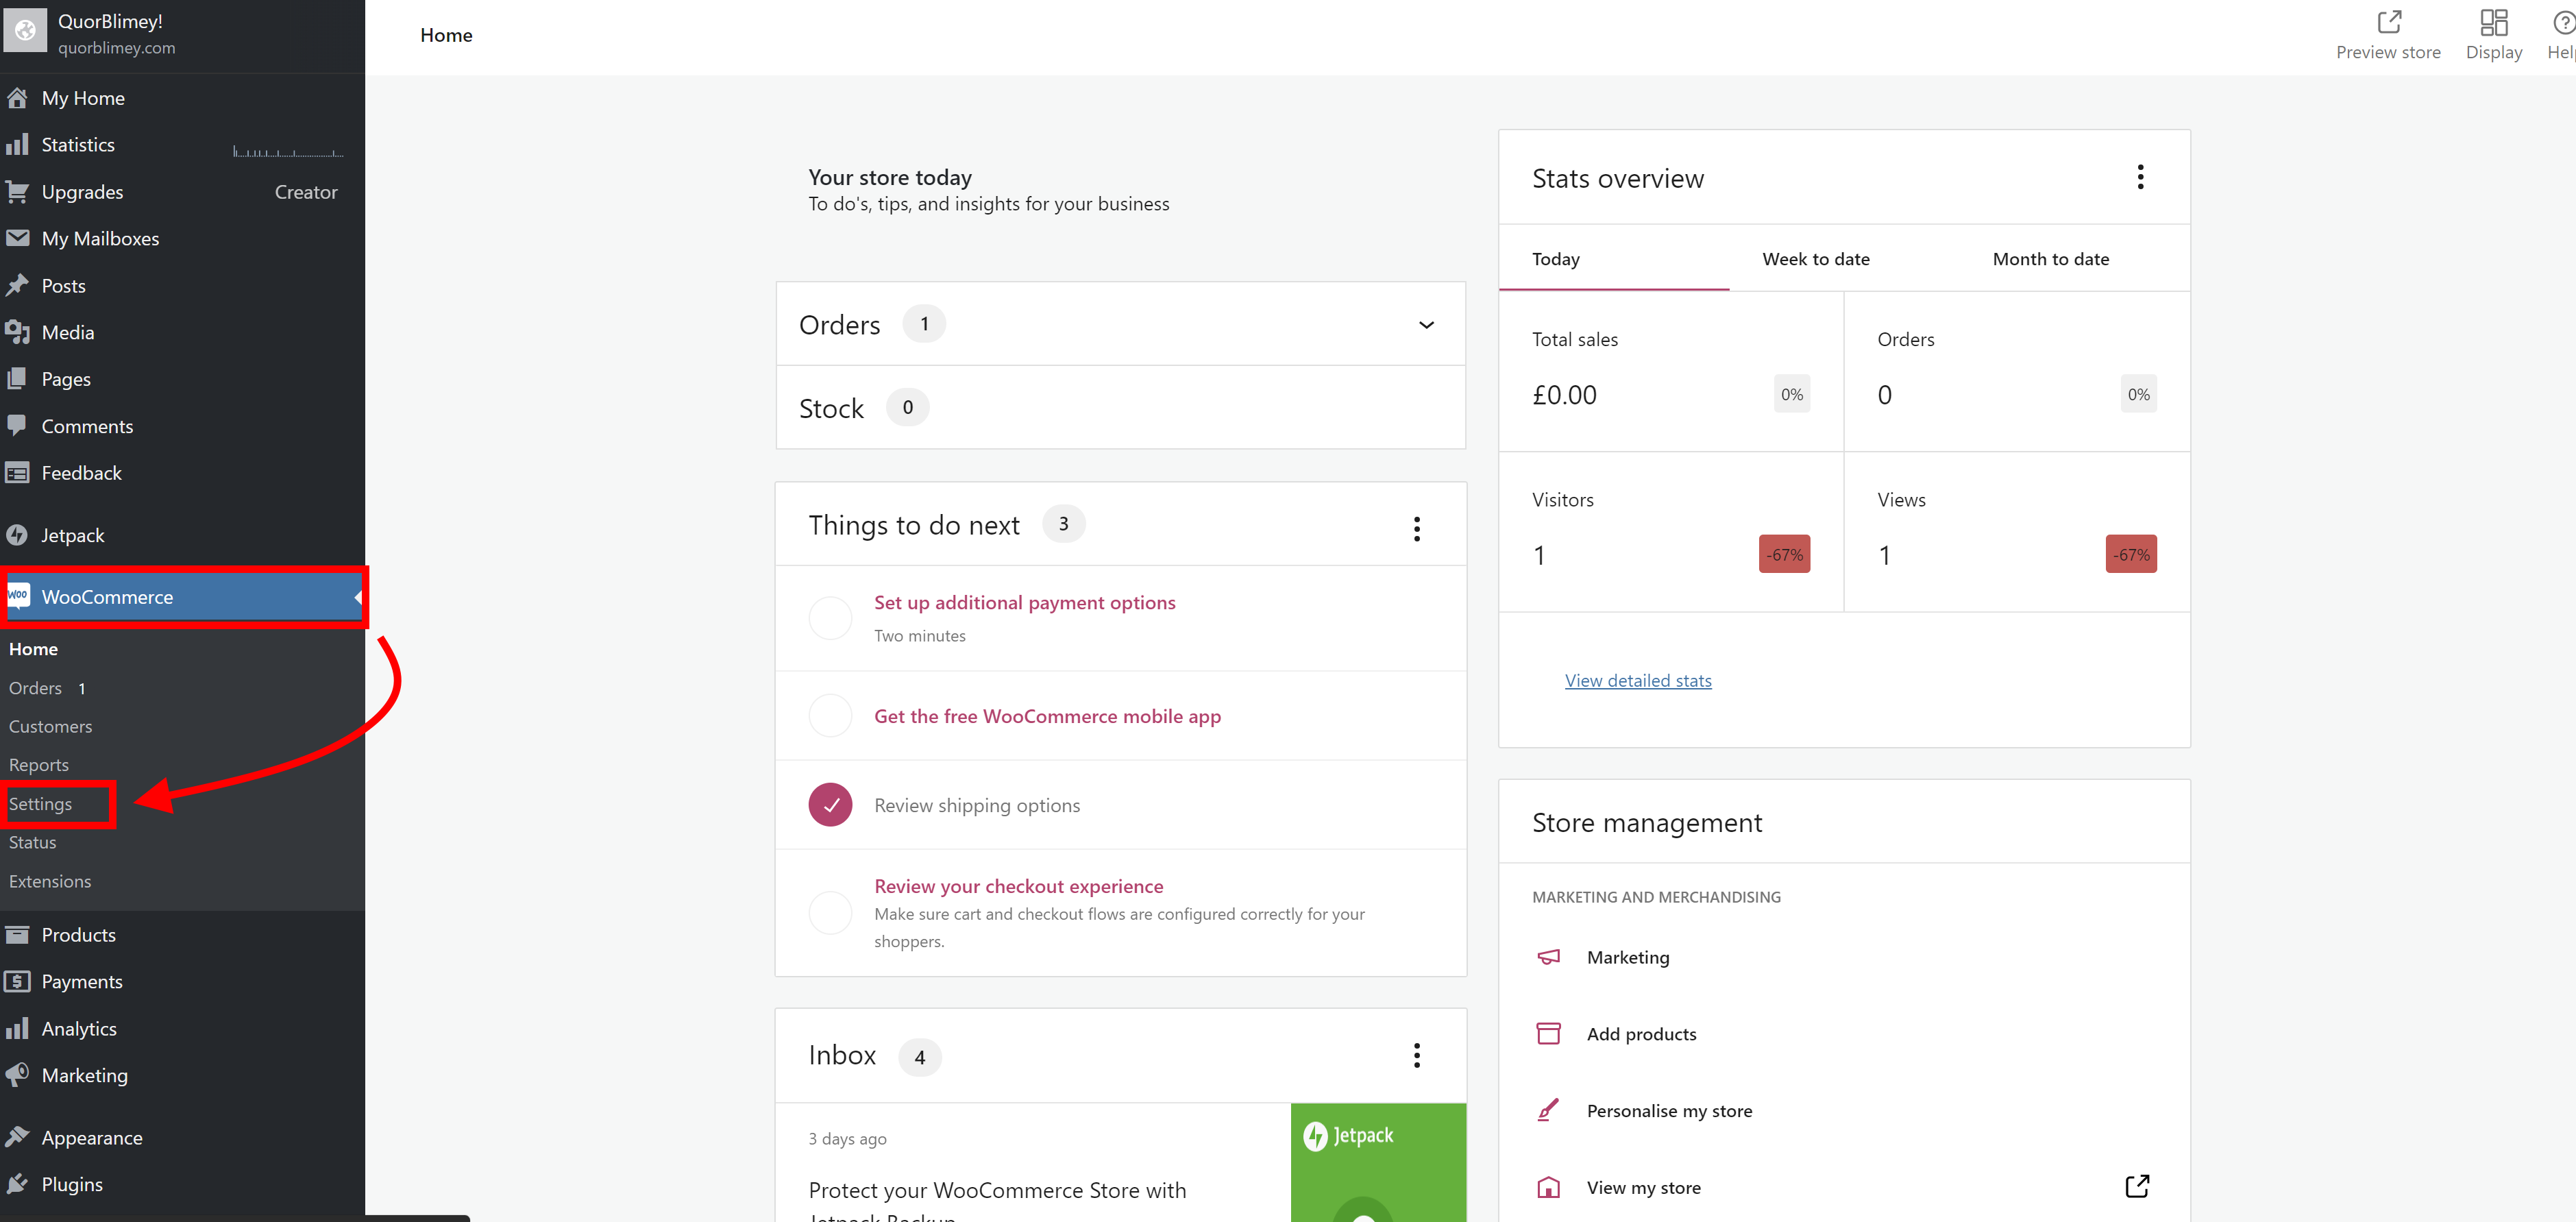
Task: Click the My Home house icon
Action: [x=17, y=98]
